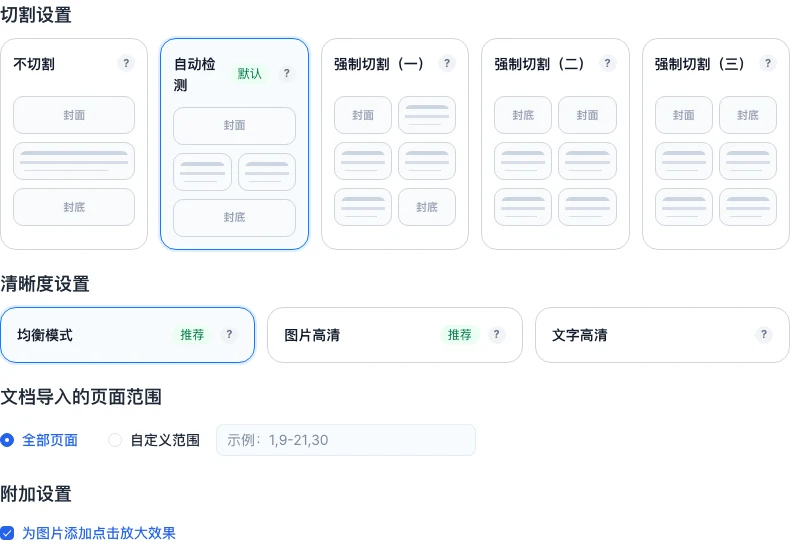This screenshot has height=549, width=790.
Task: Open help for 不切割 option
Action: 126,63
